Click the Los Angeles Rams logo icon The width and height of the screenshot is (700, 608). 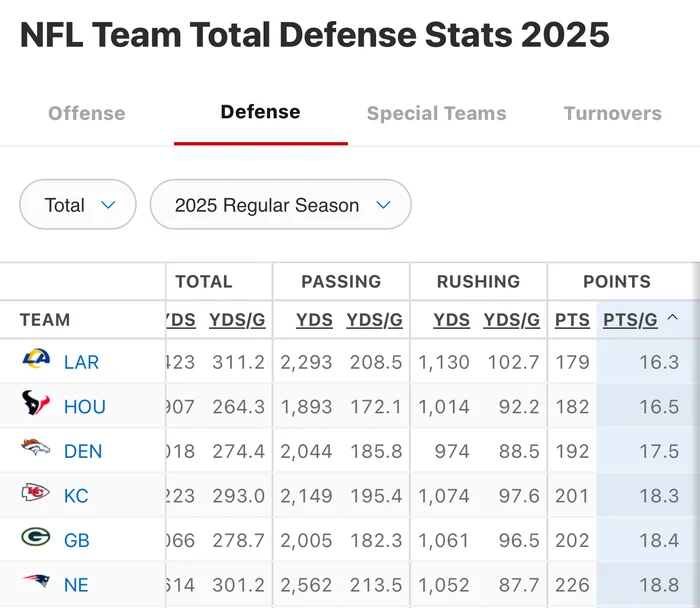tap(36, 361)
